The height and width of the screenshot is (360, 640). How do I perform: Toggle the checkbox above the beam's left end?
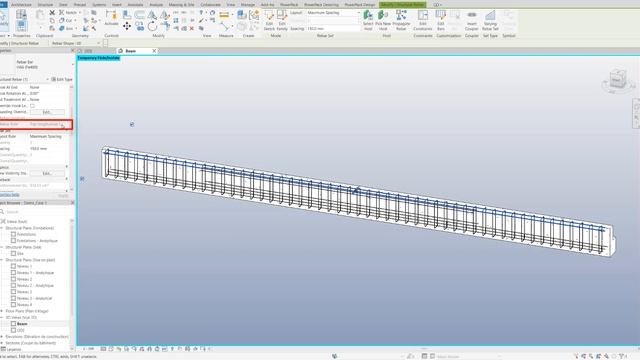[x=132, y=124]
